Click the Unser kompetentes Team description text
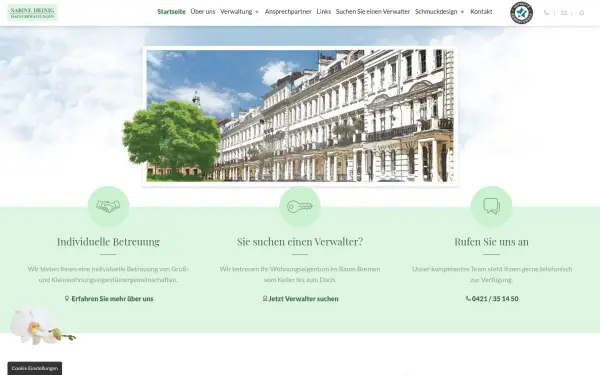This screenshot has width=600, height=375. [x=492, y=274]
